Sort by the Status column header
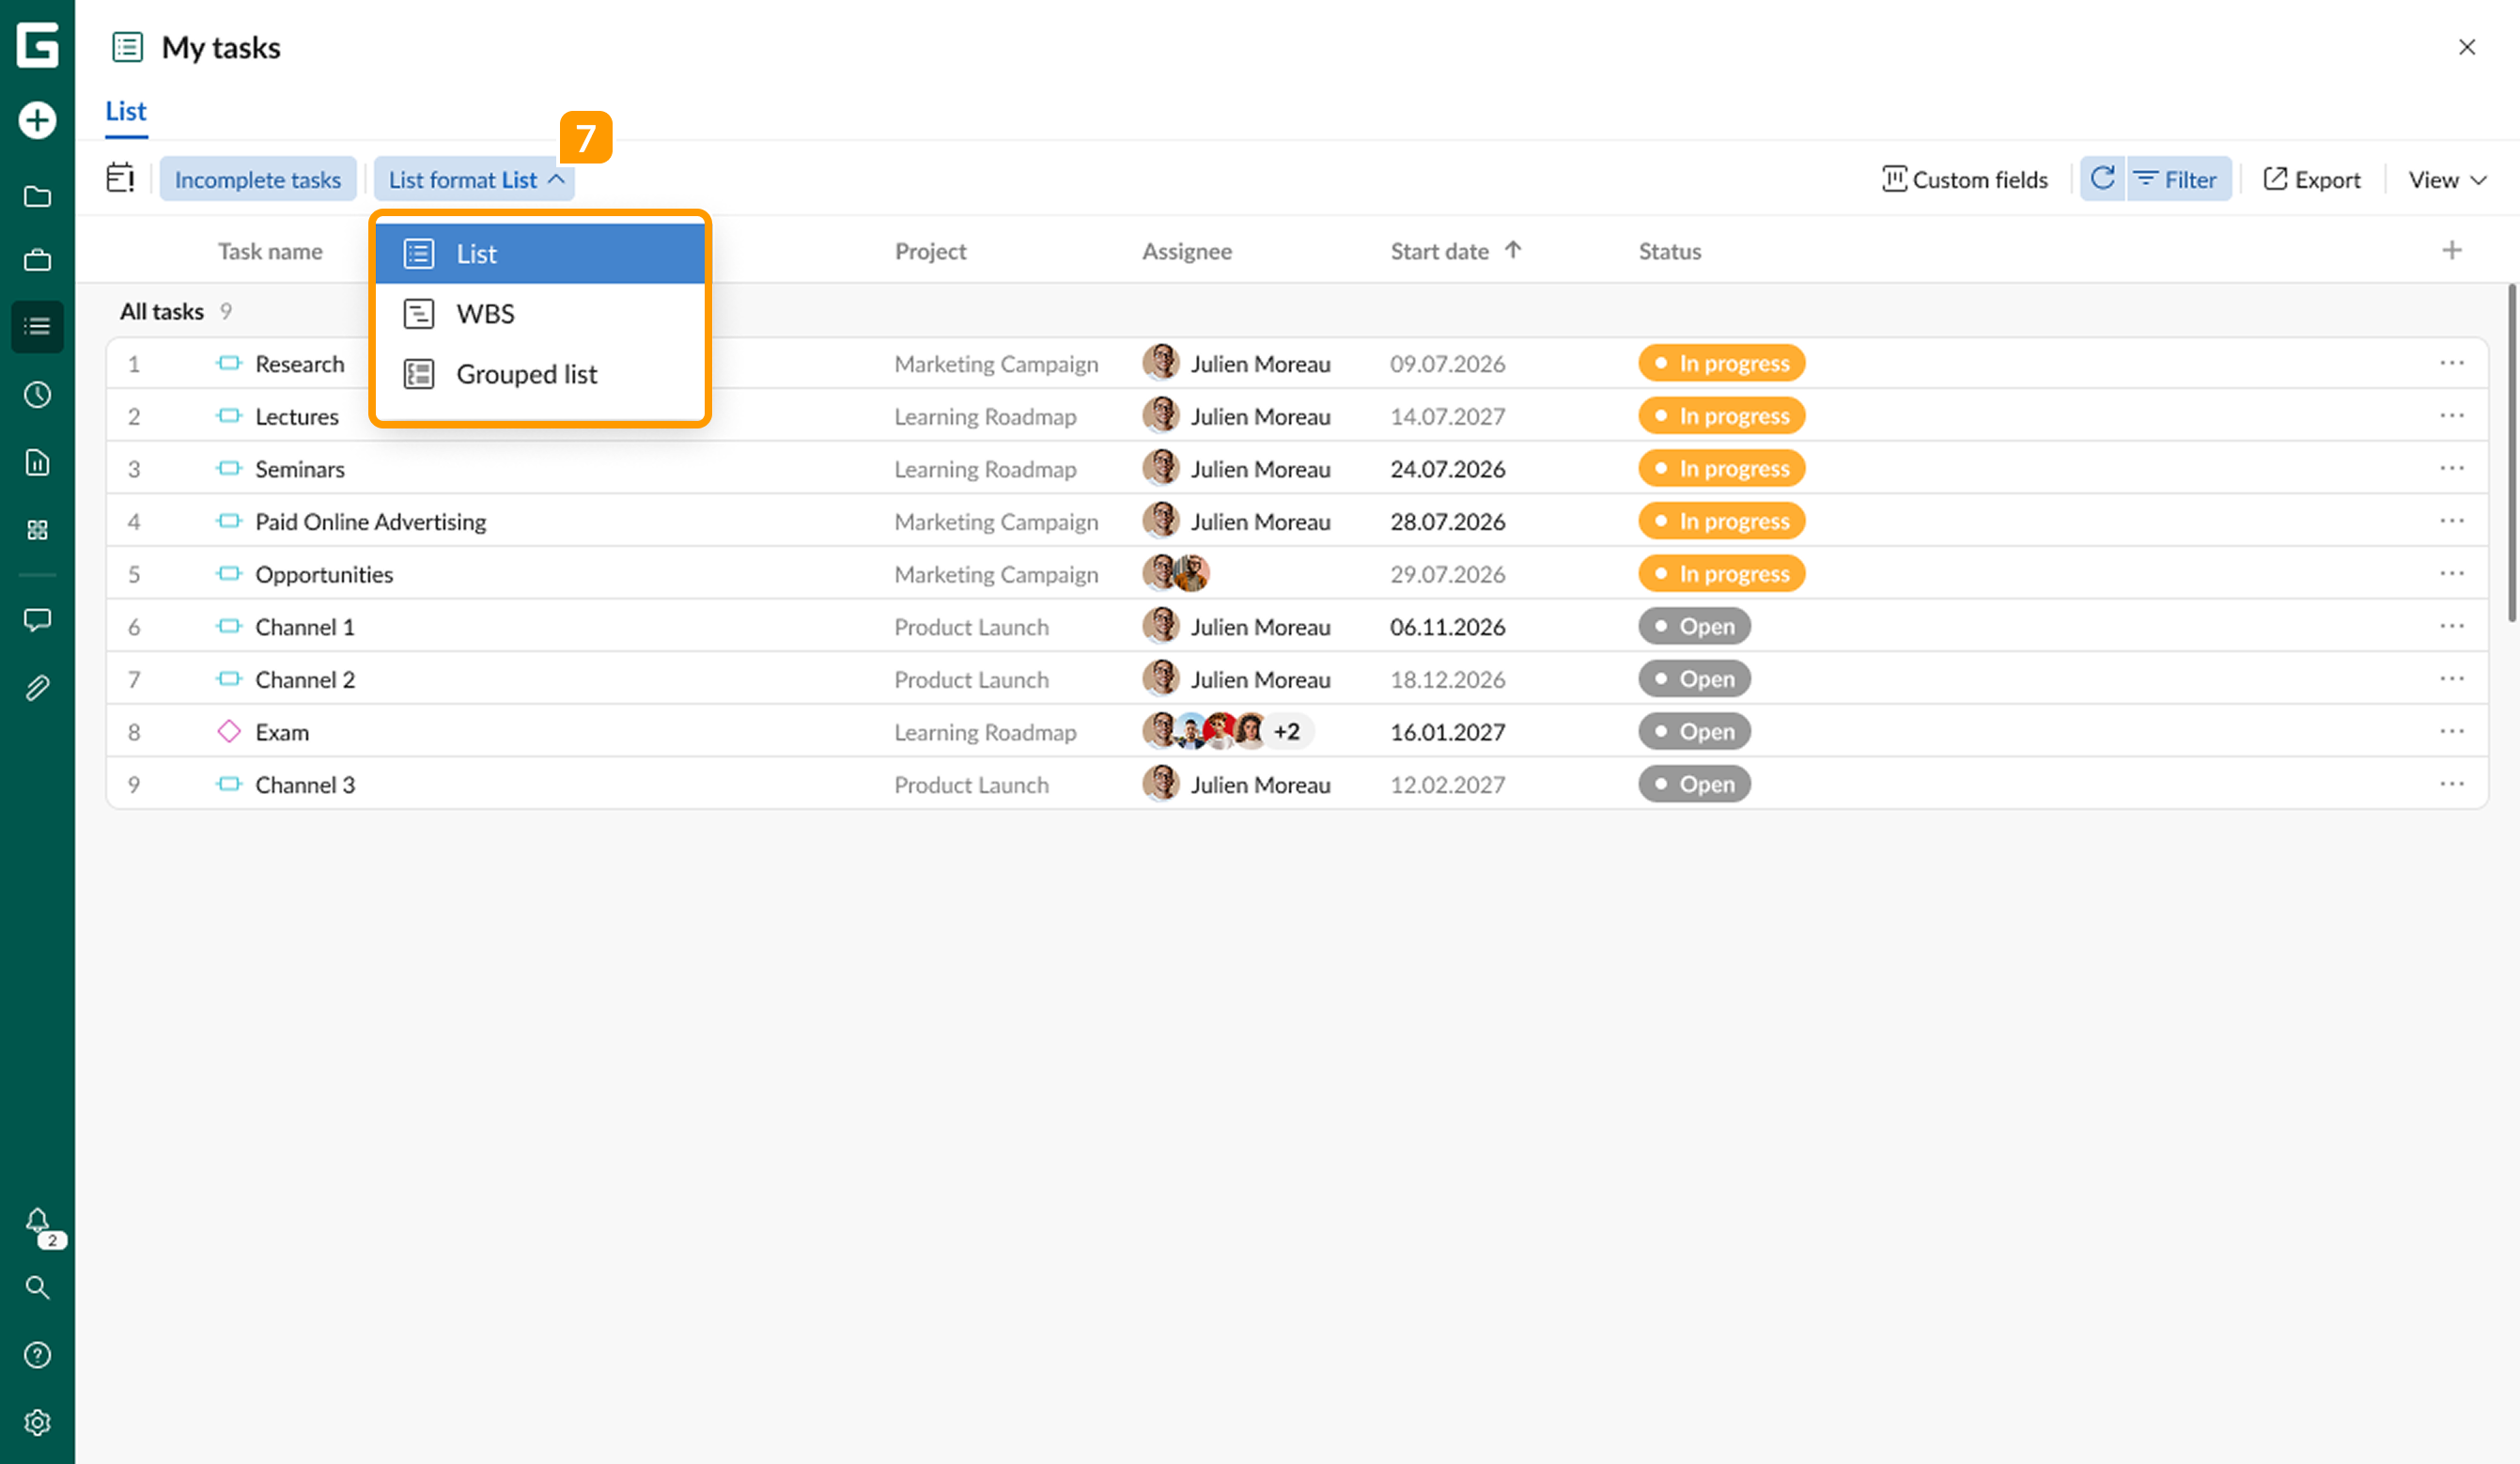 [x=1670, y=251]
